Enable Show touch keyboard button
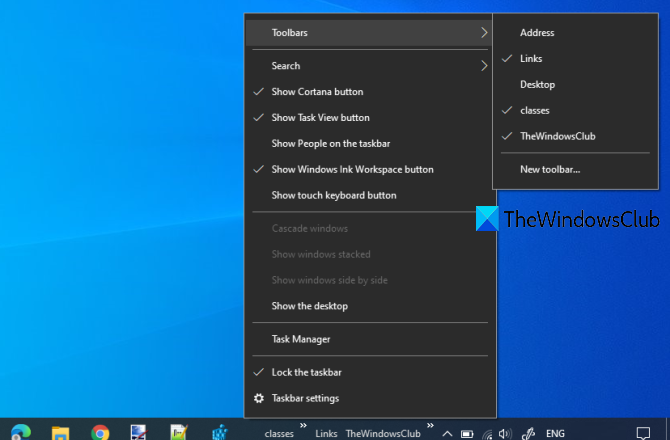 click(x=370, y=195)
